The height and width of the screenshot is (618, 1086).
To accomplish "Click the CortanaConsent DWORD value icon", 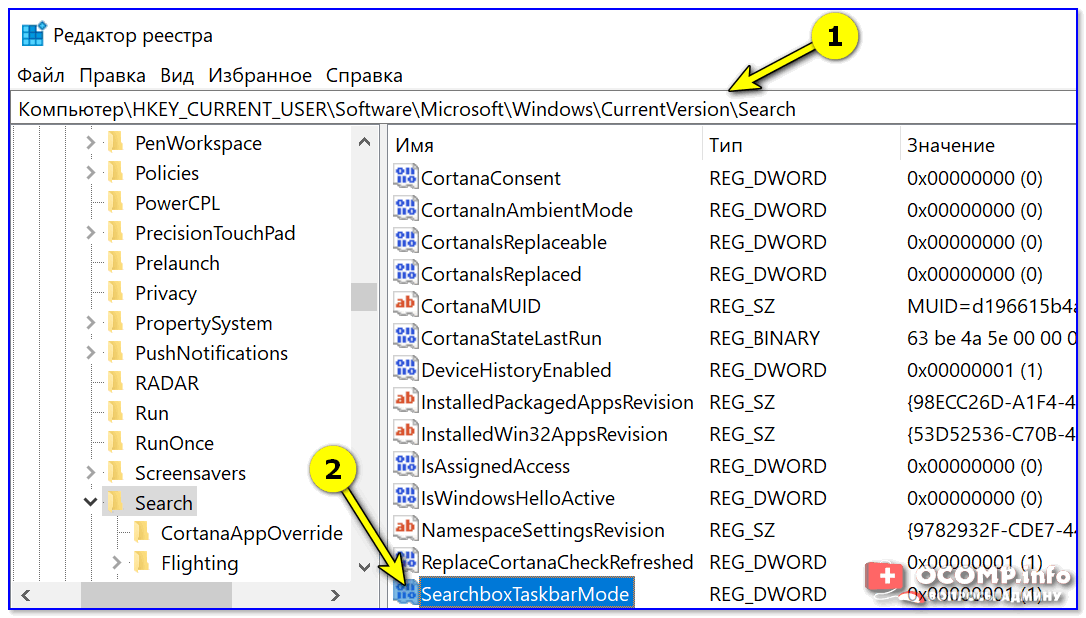I will tap(405, 178).
